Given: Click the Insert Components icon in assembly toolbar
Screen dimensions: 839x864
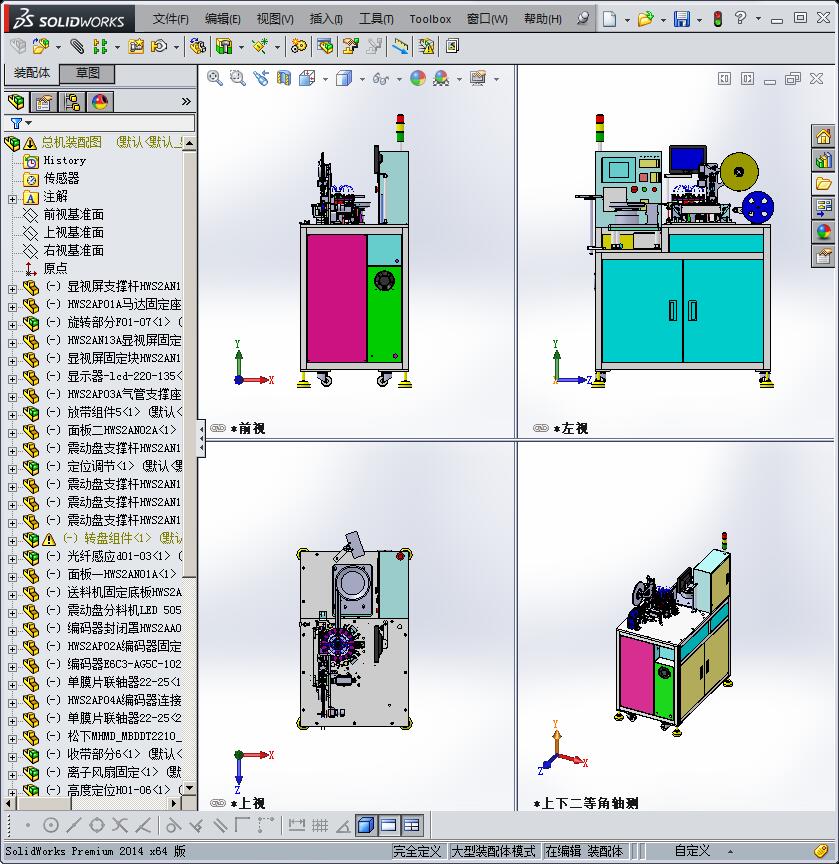Looking at the screenshot, I should (x=40, y=46).
